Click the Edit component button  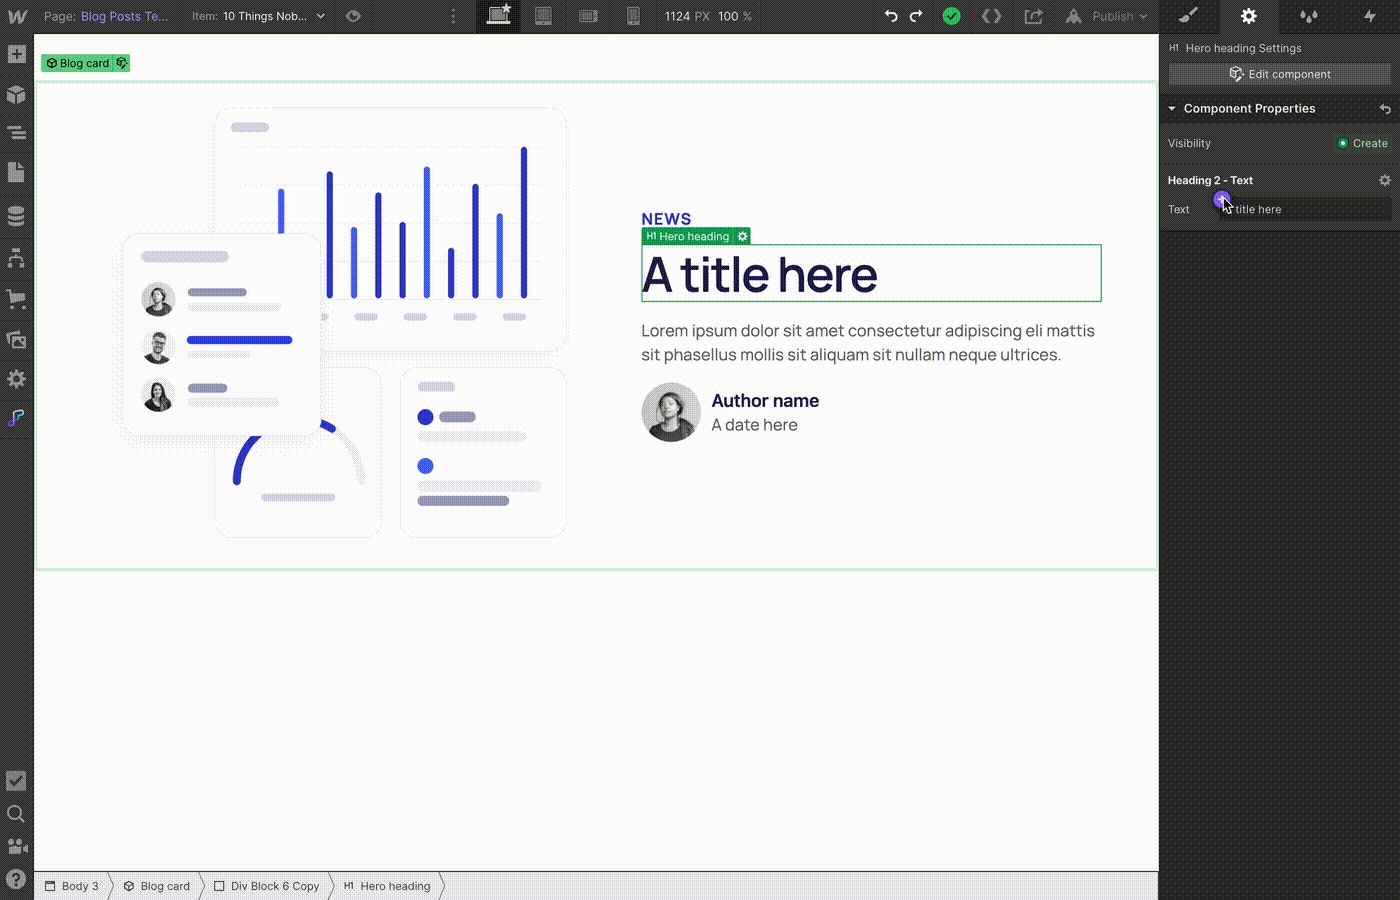tap(1279, 74)
